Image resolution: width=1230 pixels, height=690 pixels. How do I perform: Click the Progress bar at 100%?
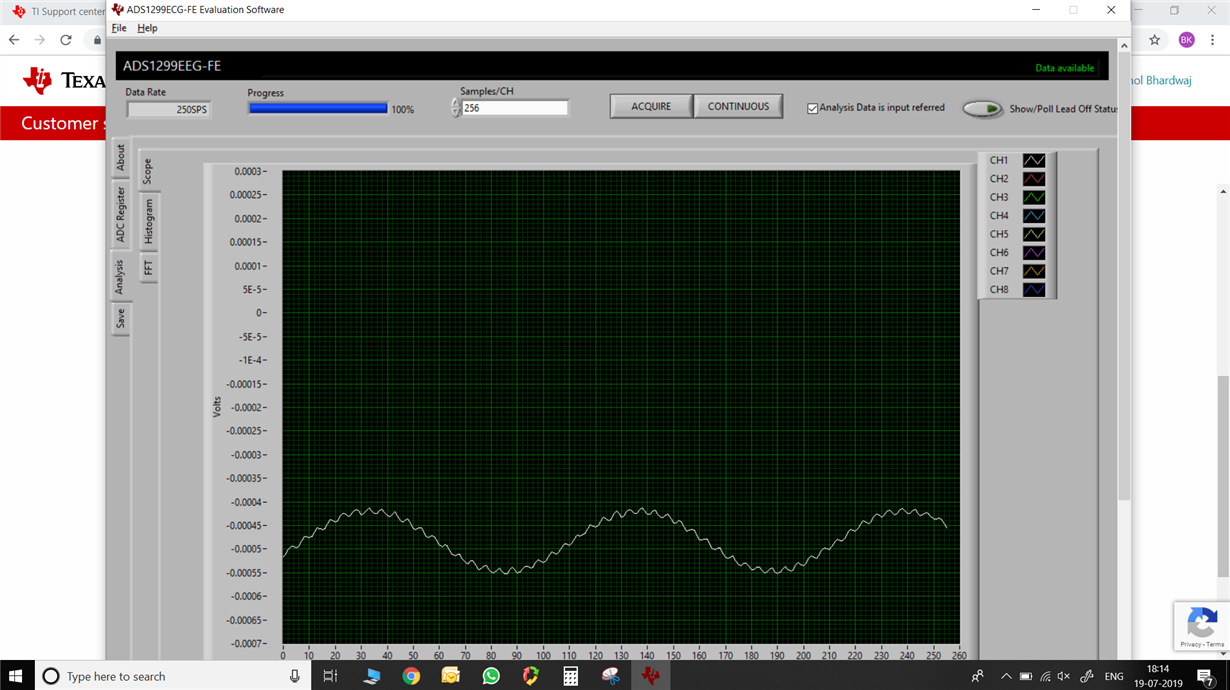[318, 108]
